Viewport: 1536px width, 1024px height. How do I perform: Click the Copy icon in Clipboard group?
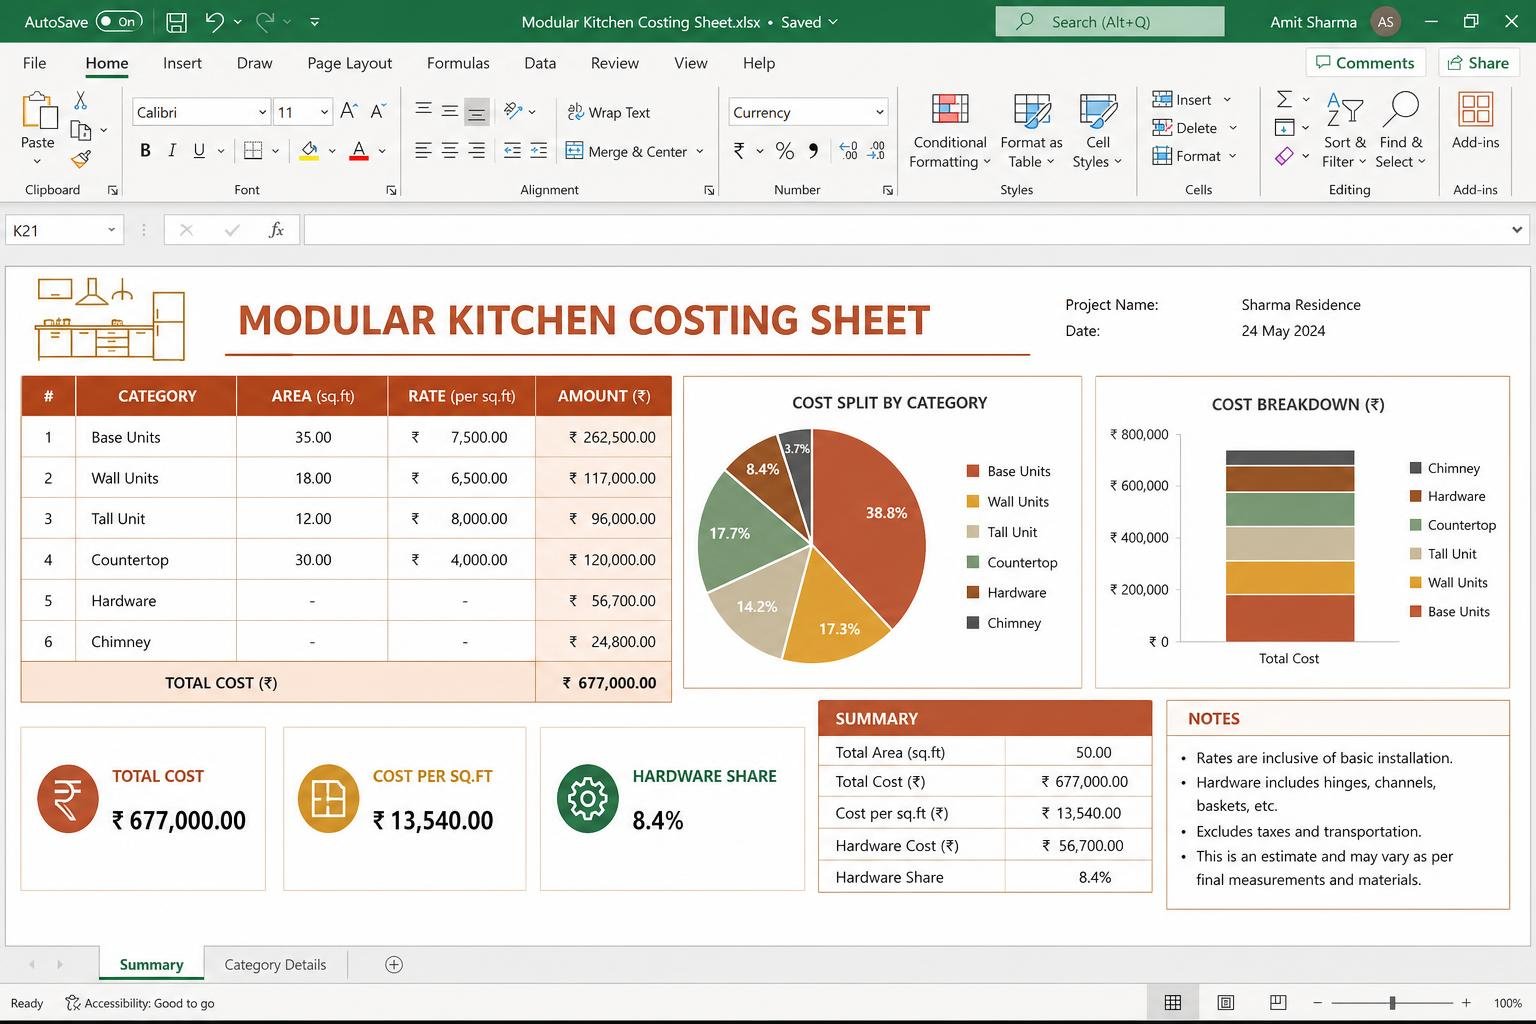click(81, 130)
